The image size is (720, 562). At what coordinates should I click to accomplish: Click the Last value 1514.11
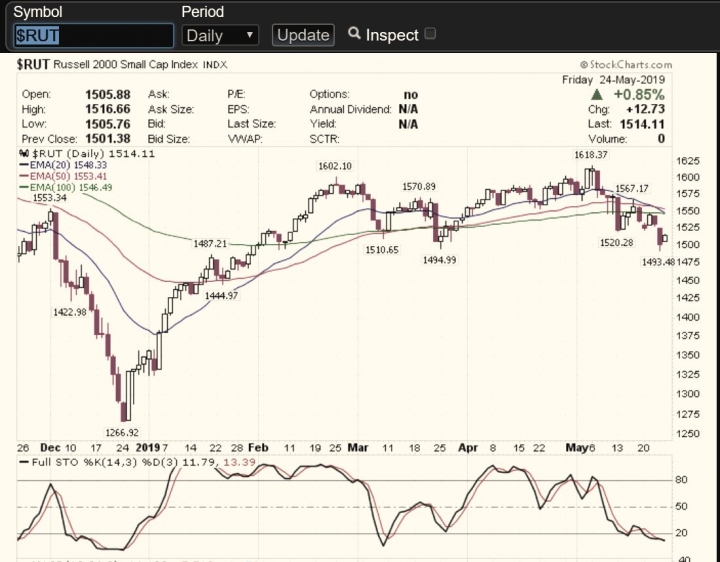[x=642, y=124]
